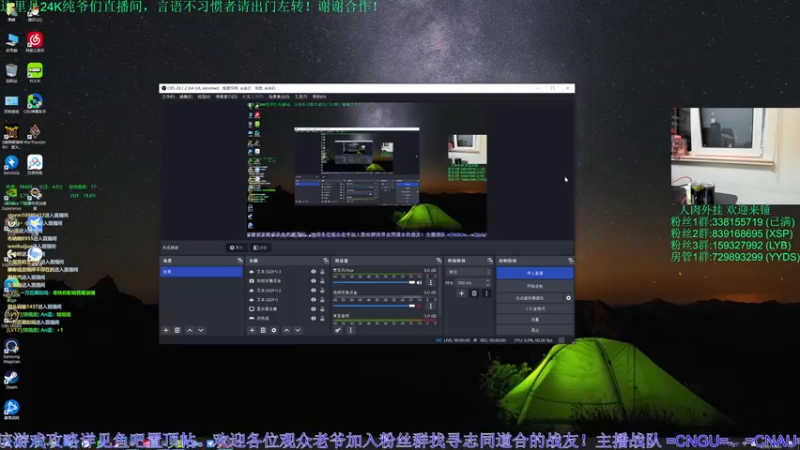This screenshot has width=800, height=450.
Task: Select the highlighted scene in Scenes list
Action: [202, 272]
